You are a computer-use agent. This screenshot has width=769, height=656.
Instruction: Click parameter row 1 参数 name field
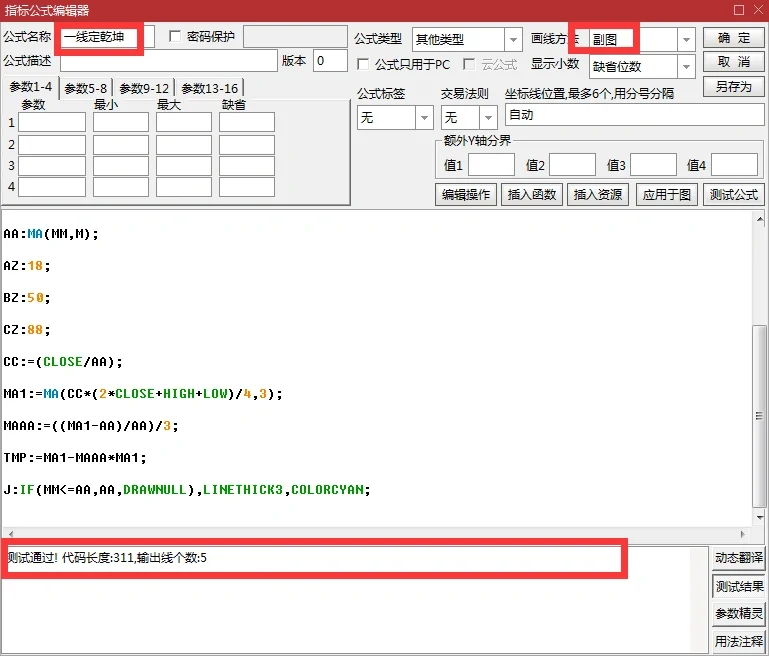click(52, 122)
